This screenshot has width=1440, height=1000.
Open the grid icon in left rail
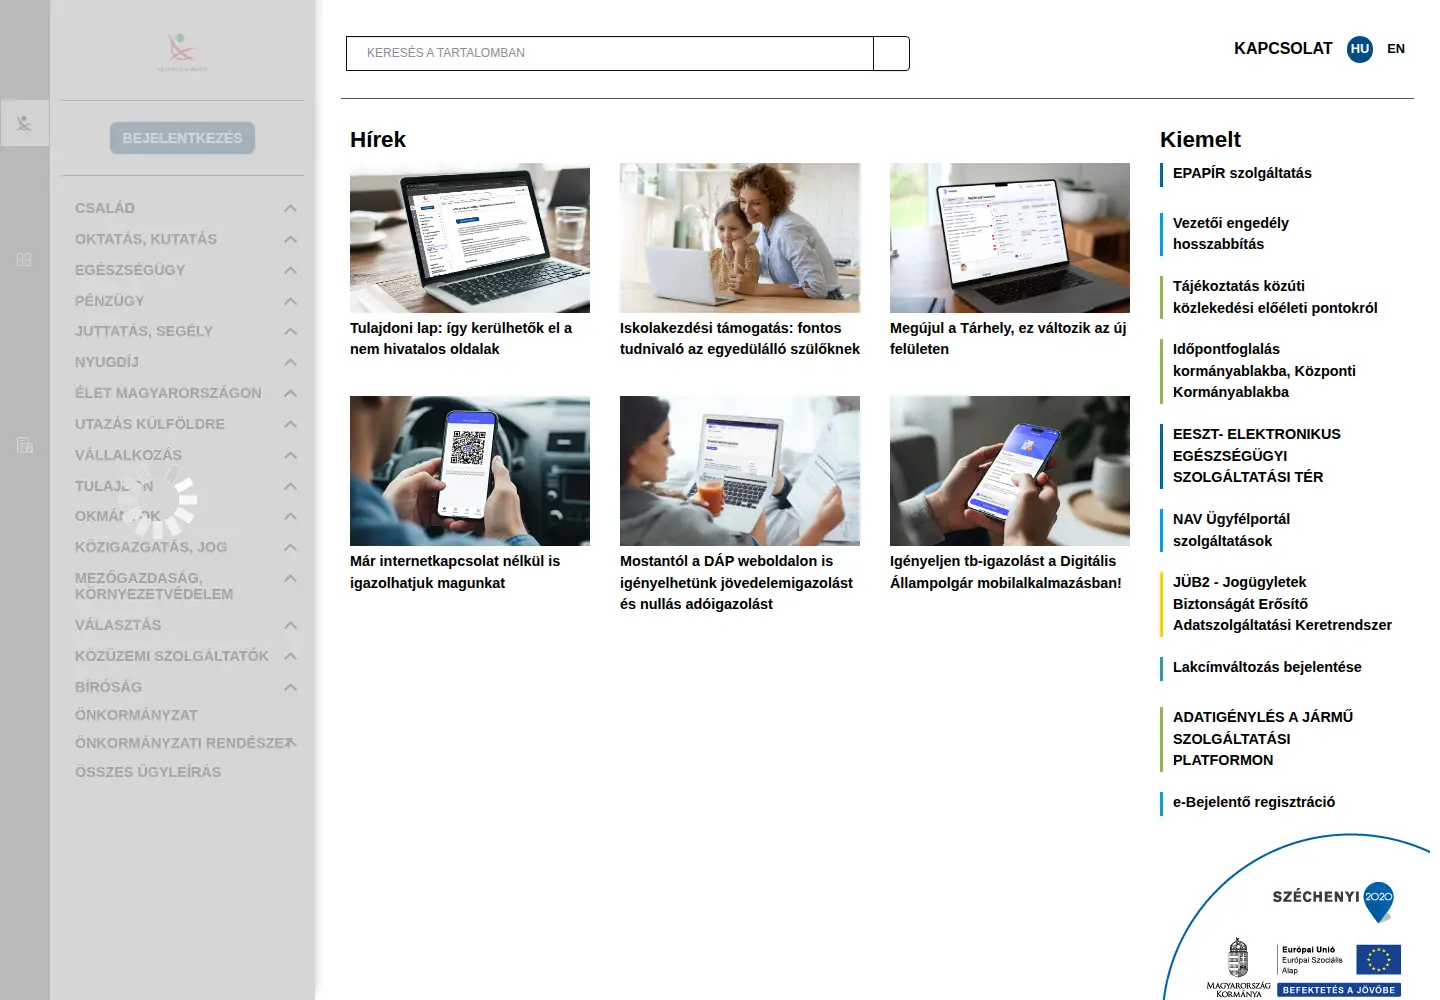(x=25, y=259)
